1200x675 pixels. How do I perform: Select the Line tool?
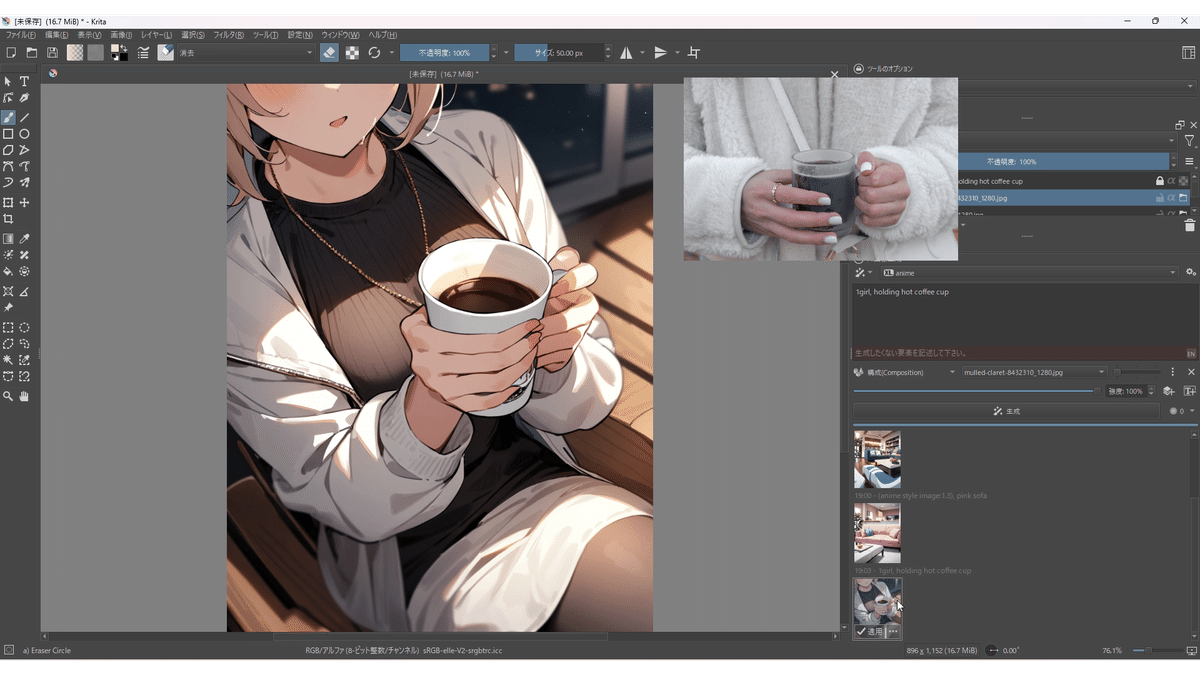(x=24, y=117)
